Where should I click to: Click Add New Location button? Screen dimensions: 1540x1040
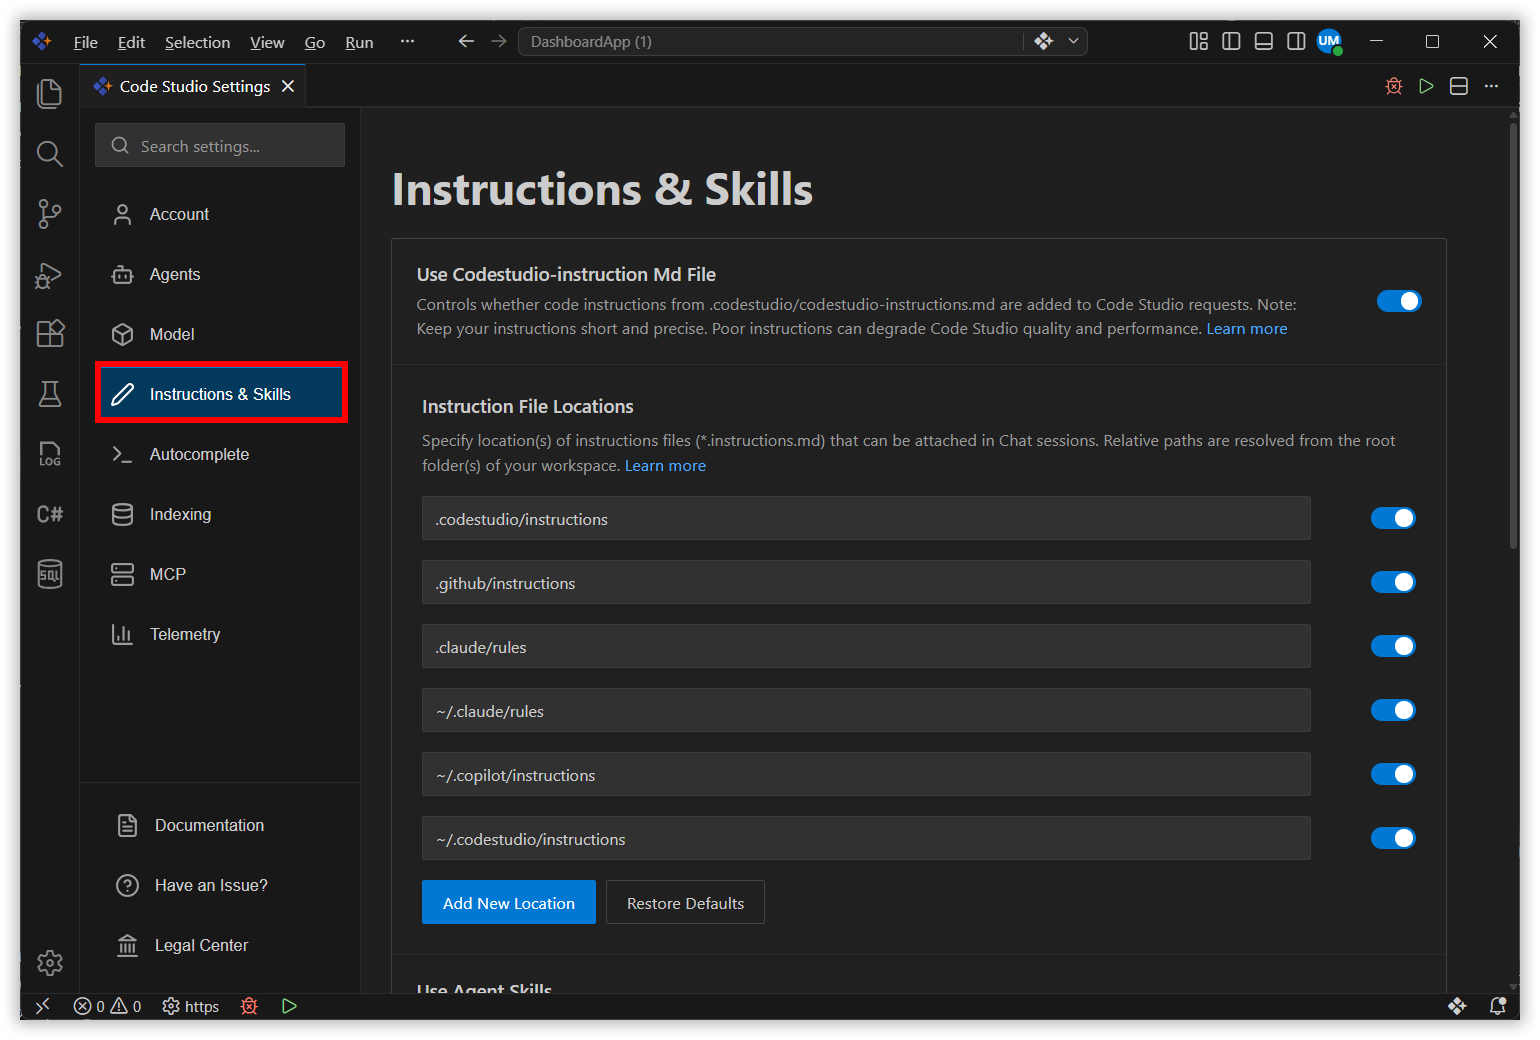[509, 902]
